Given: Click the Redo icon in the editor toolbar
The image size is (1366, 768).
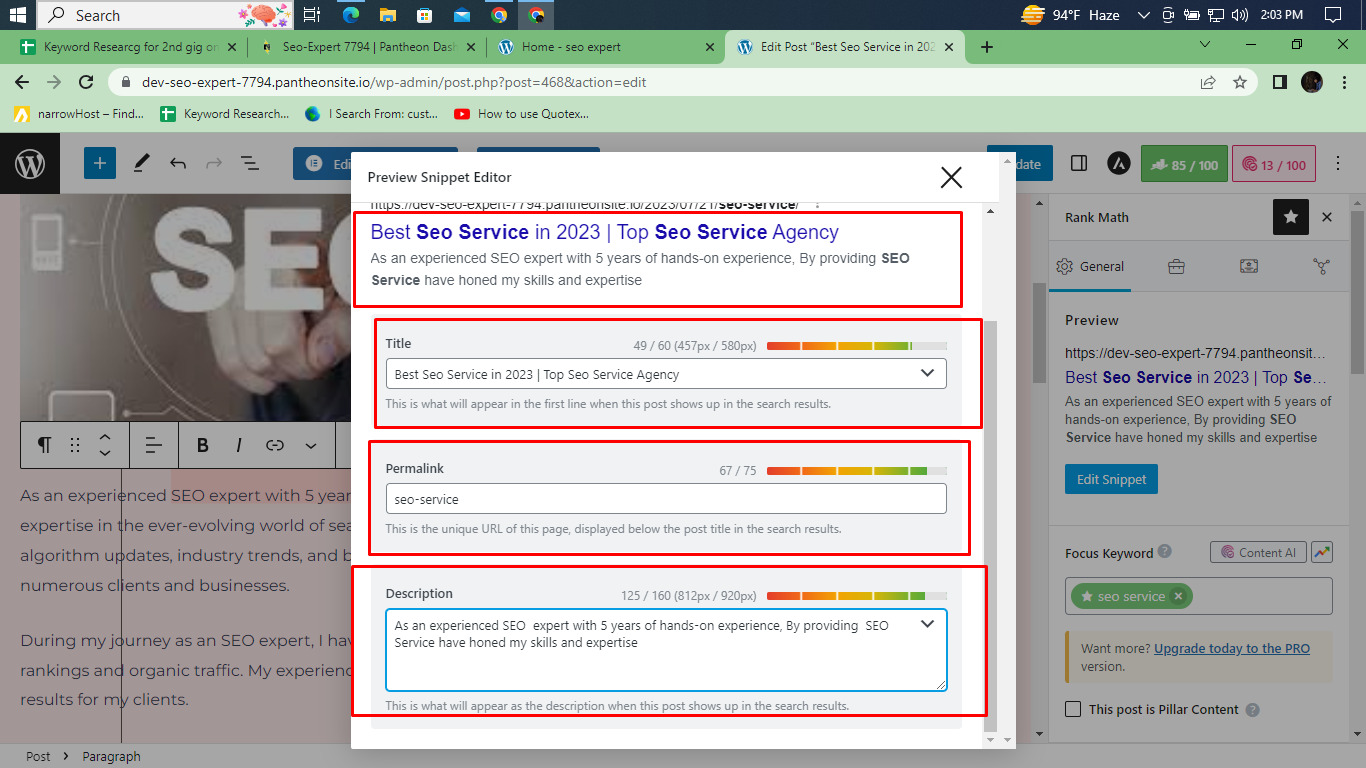Looking at the screenshot, I should (213, 163).
